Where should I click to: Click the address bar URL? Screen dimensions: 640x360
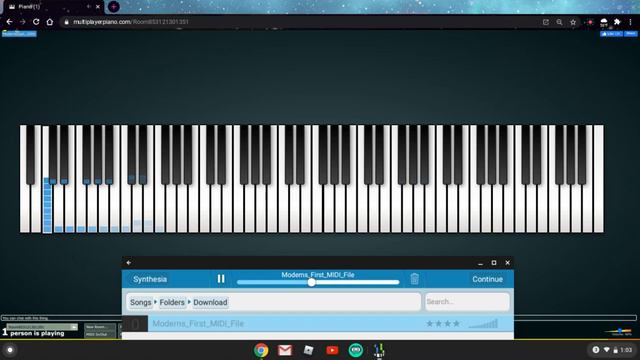131,22
